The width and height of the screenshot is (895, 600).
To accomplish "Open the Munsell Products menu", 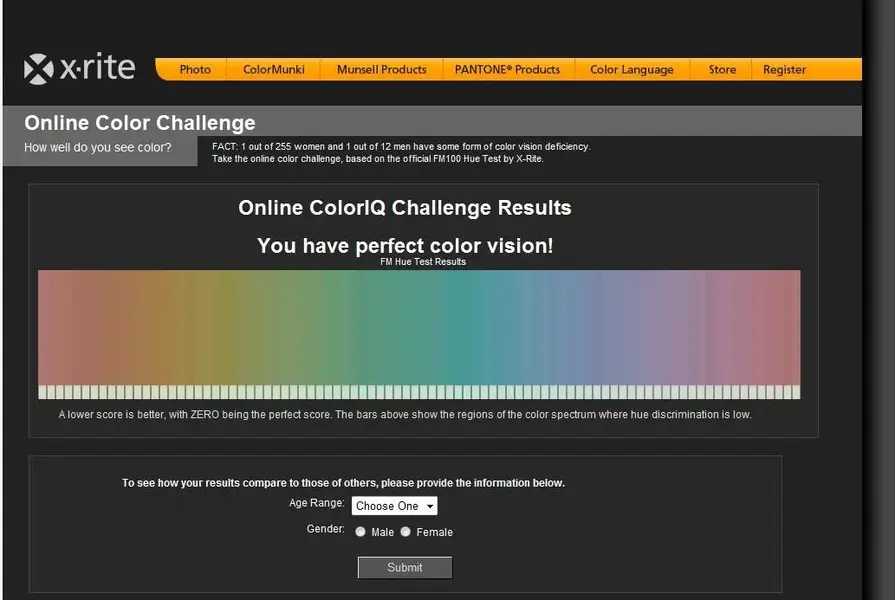I will 381,70.
